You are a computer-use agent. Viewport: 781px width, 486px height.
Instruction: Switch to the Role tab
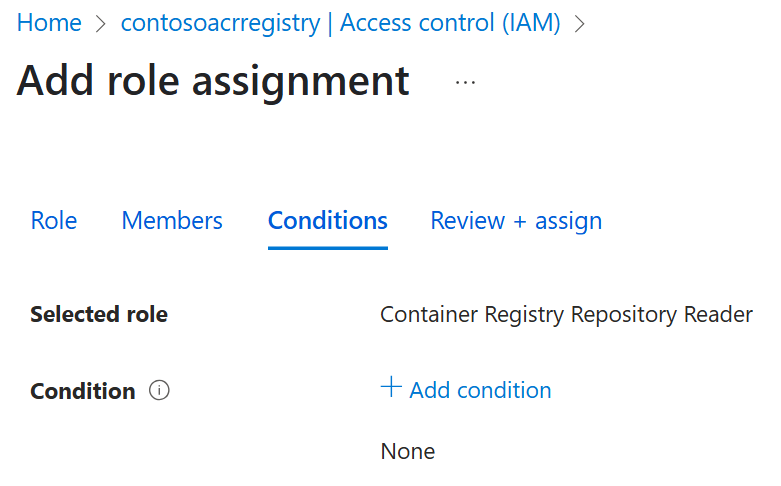(x=54, y=221)
